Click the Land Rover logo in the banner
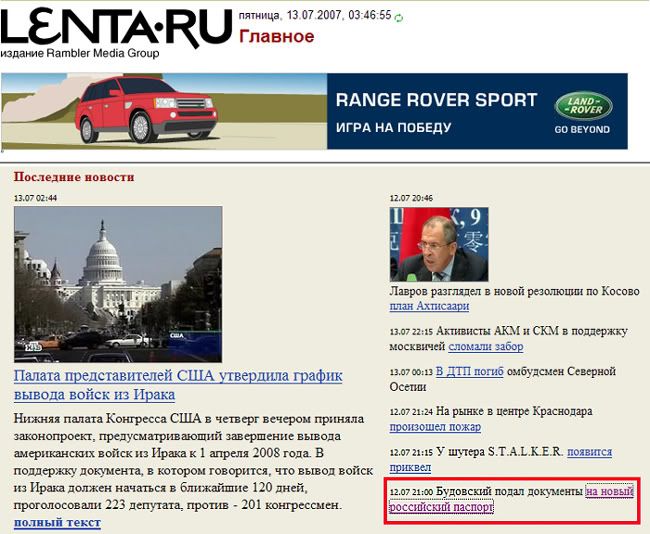Image resolution: width=650 pixels, height=534 pixels. 584,106
